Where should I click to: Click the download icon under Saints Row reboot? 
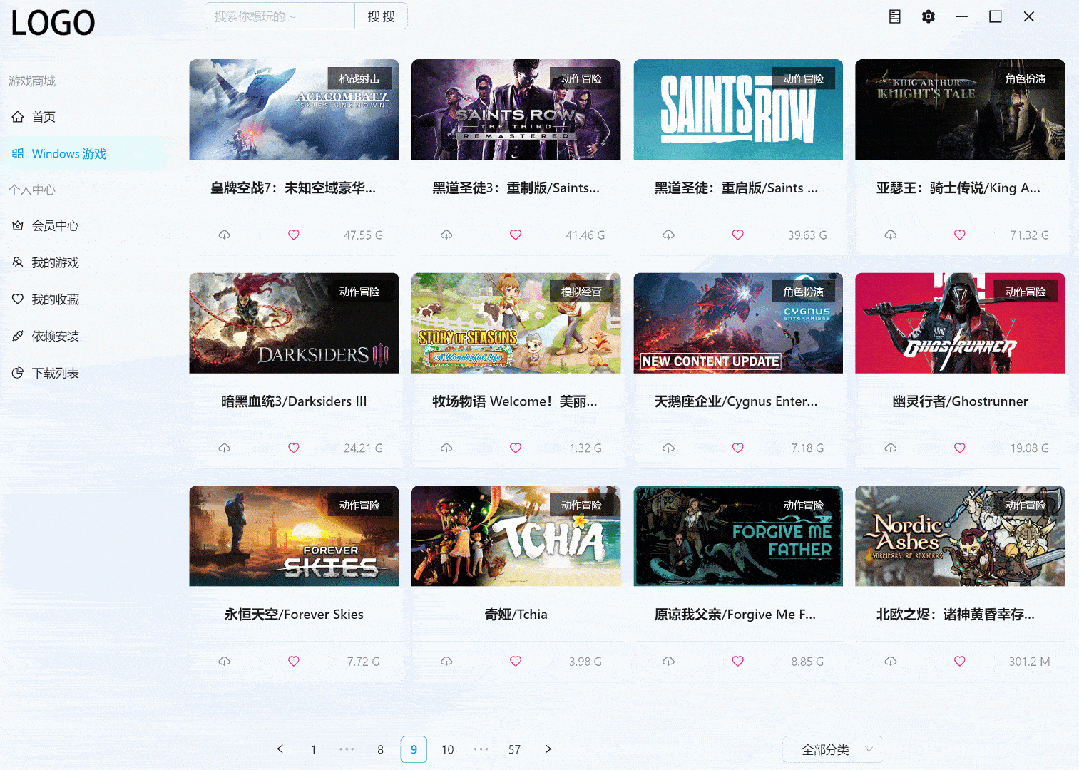click(668, 235)
